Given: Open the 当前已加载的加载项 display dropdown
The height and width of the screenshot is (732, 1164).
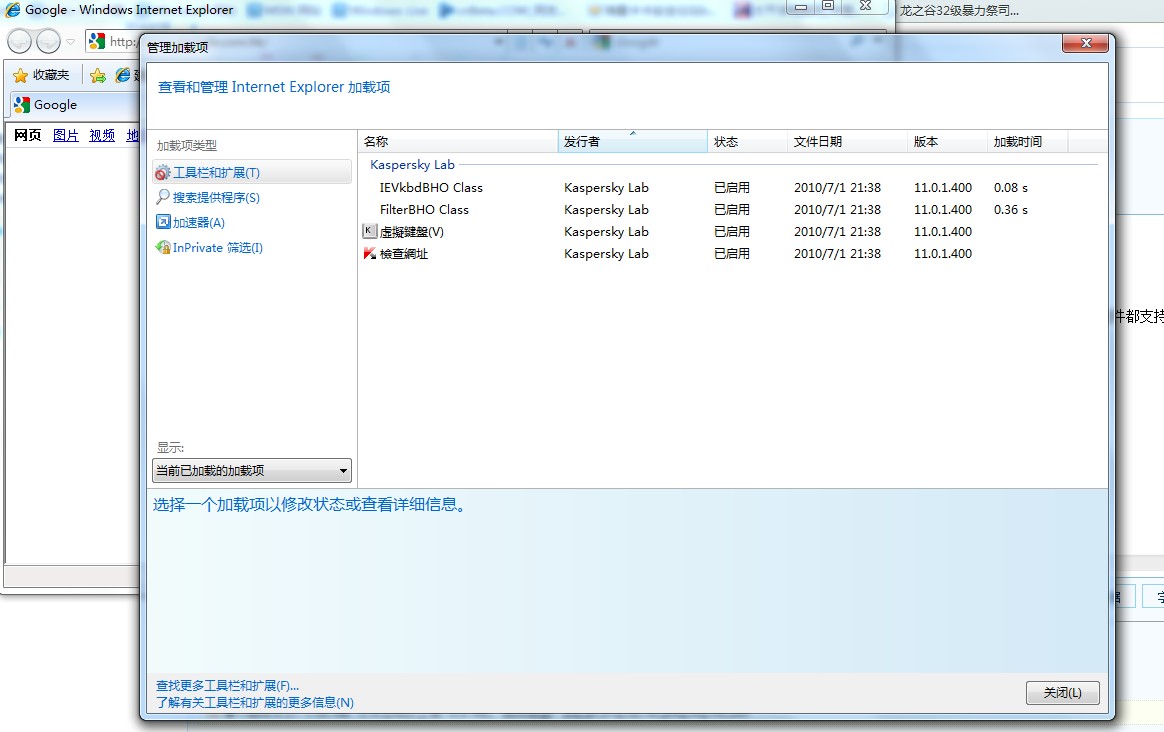Looking at the screenshot, I should [252, 471].
